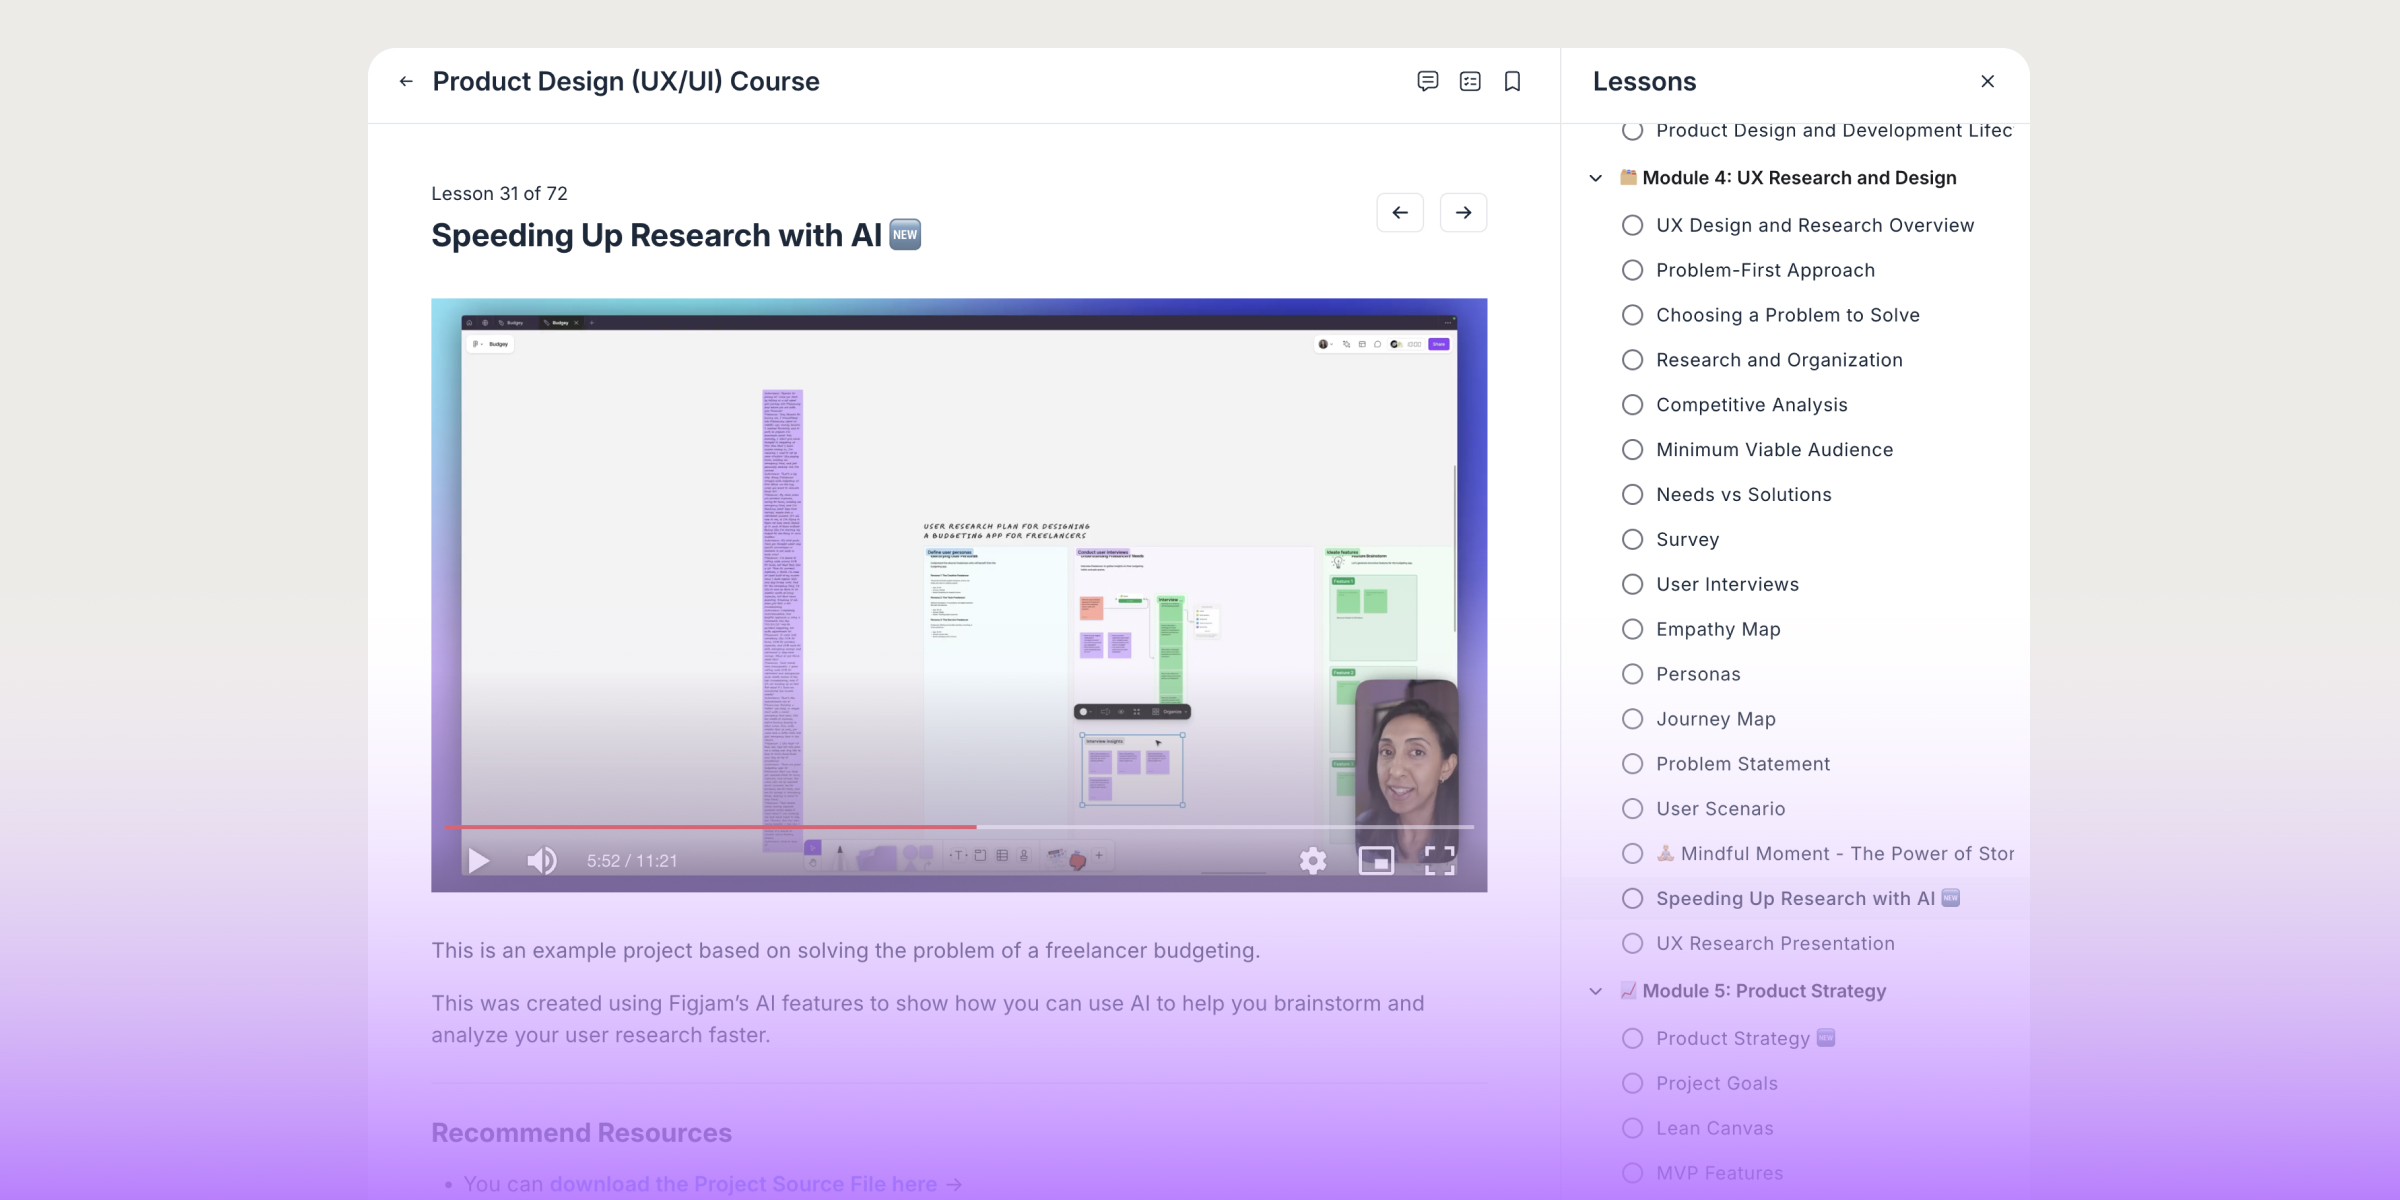This screenshot has height=1200, width=2400.
Task: Mute the video volume
Action: (x=541, y=861)
